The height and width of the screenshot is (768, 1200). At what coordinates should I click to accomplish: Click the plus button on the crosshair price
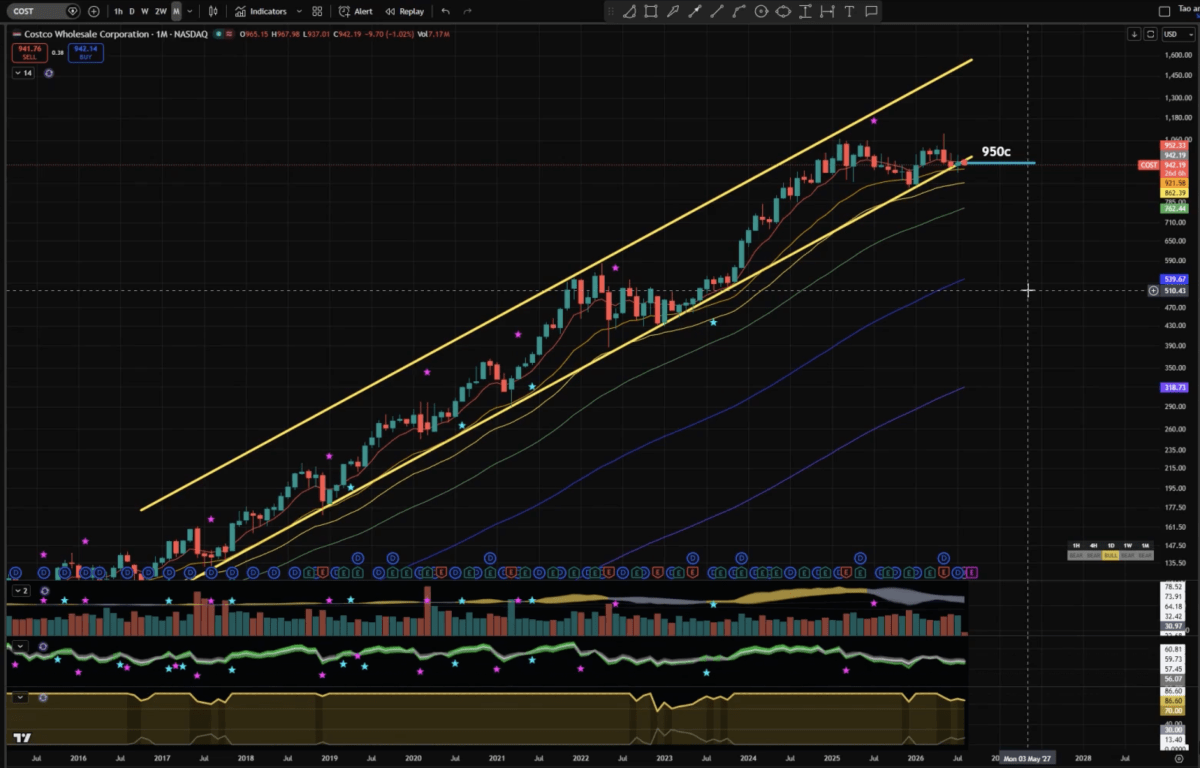click(x=1154, y=290)
